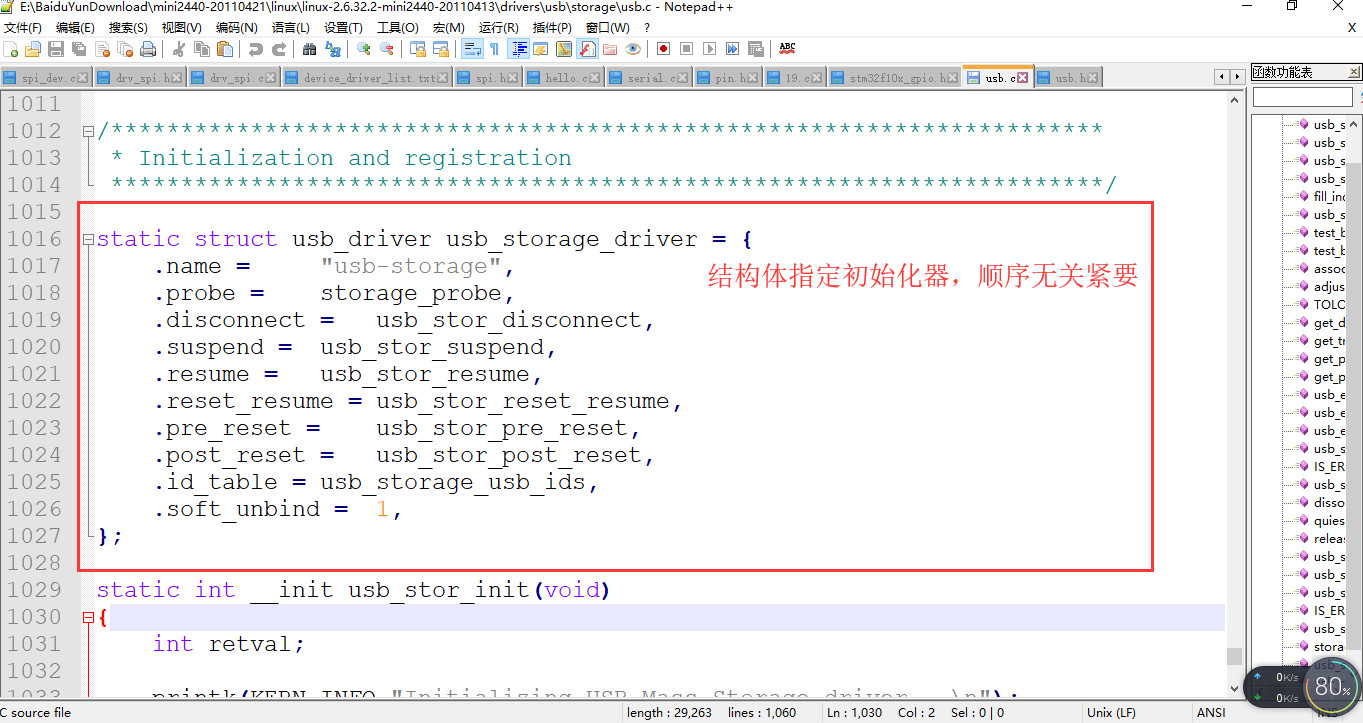Open the user defined language icon
Viewport: 1363px width, 723px height.
coord(541,48)
